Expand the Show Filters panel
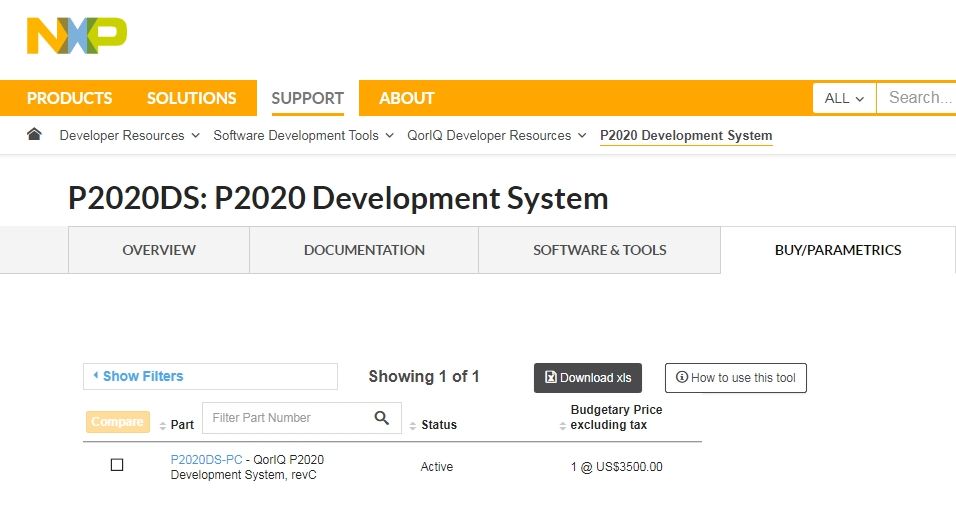Image resolution: width=956 pixels, height=508 pixels. tap(210, 376)
